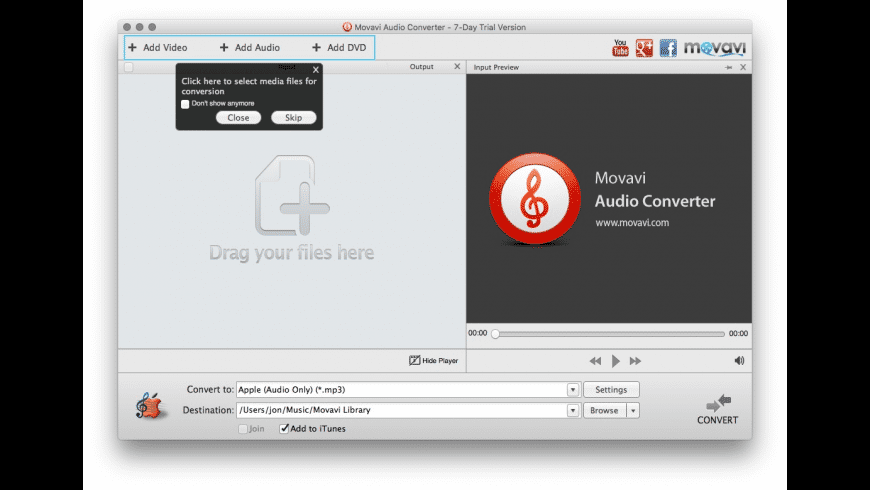Check 'Don't show anymore' box
Viewport: 870px width, 490px height.
[x=185, y=104]
